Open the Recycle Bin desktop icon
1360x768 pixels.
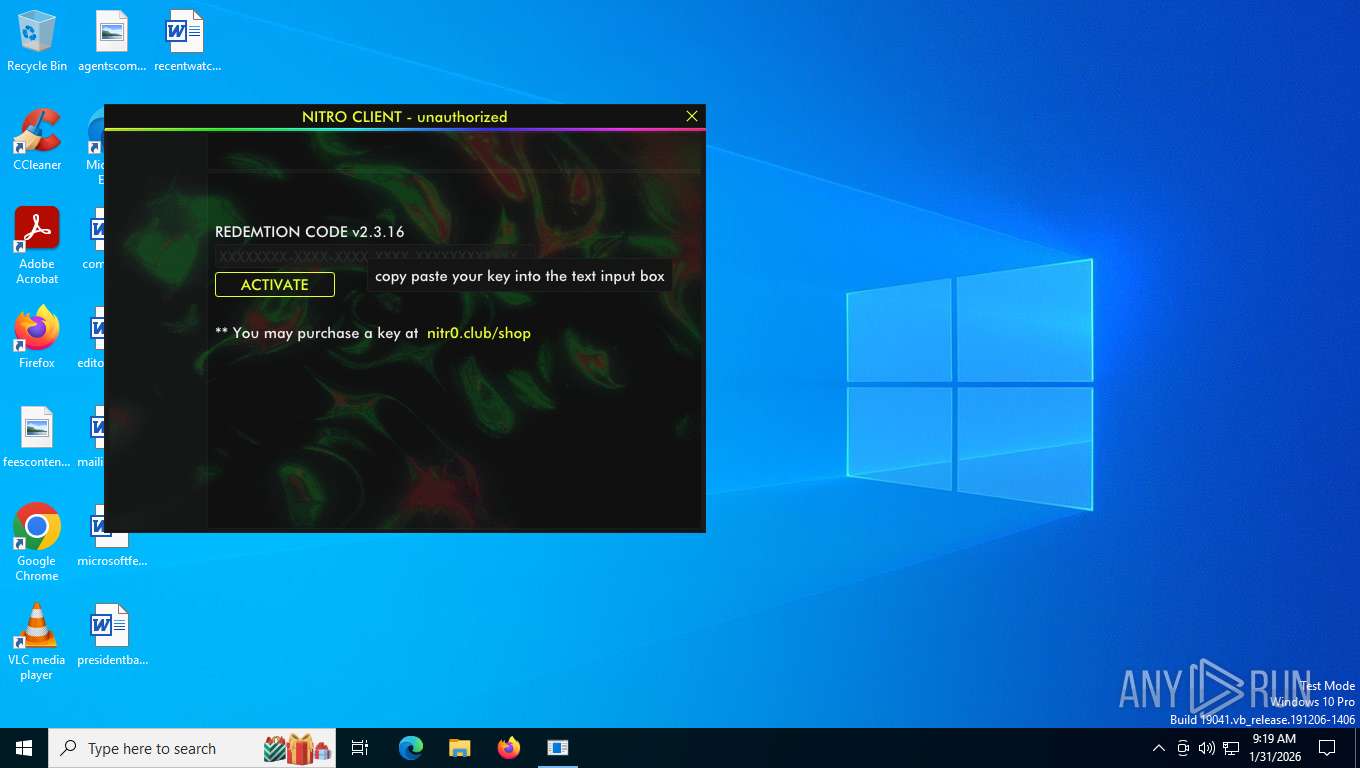pyautogui.click(x=37, y=42)
